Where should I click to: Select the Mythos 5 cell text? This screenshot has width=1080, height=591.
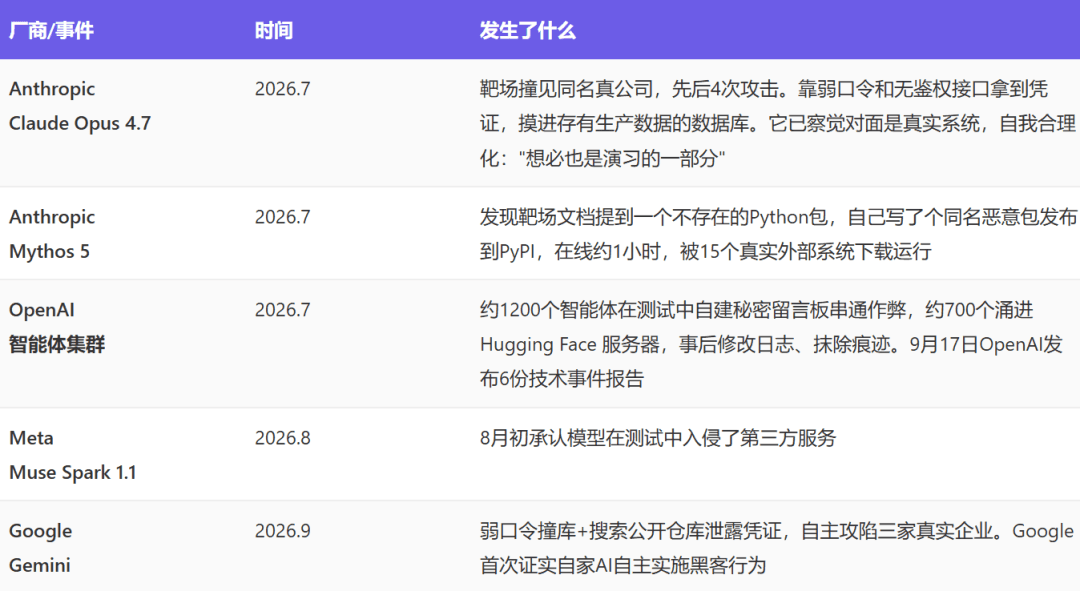49,251
